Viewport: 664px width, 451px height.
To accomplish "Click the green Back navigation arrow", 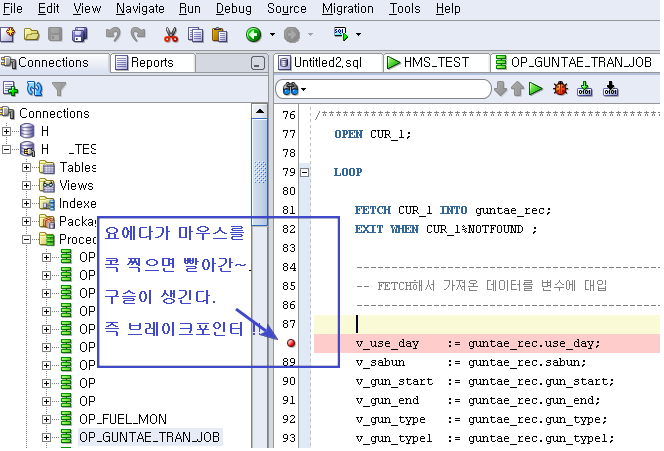I will (254, 35).
